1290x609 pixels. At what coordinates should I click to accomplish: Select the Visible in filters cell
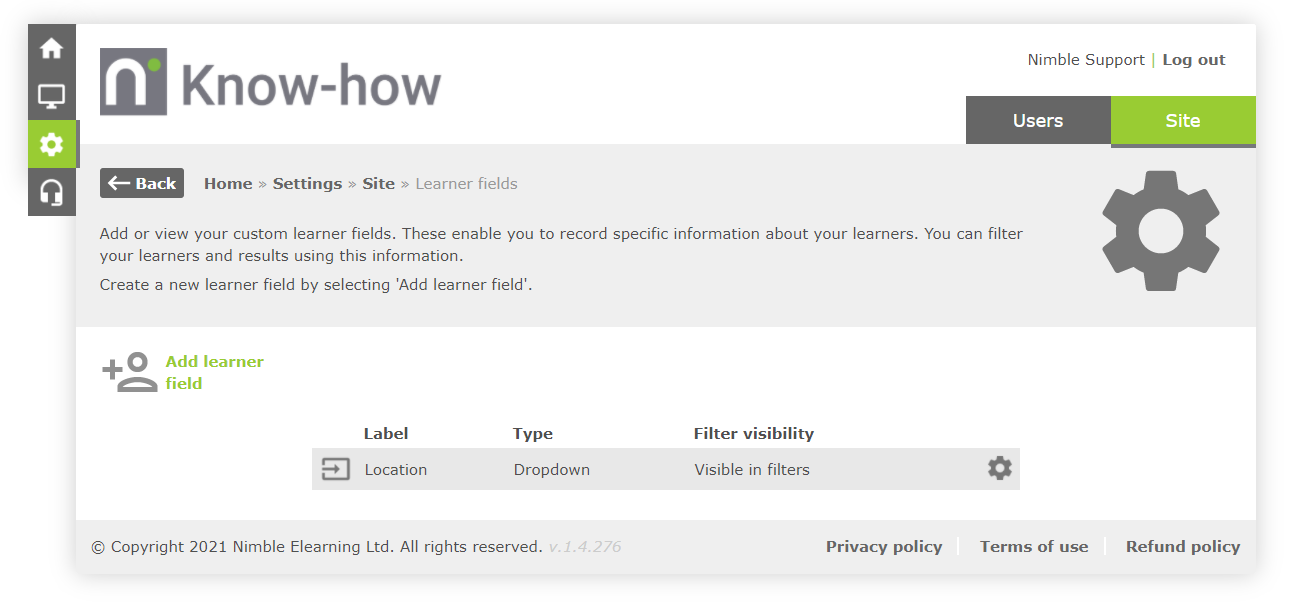[752, 470]
